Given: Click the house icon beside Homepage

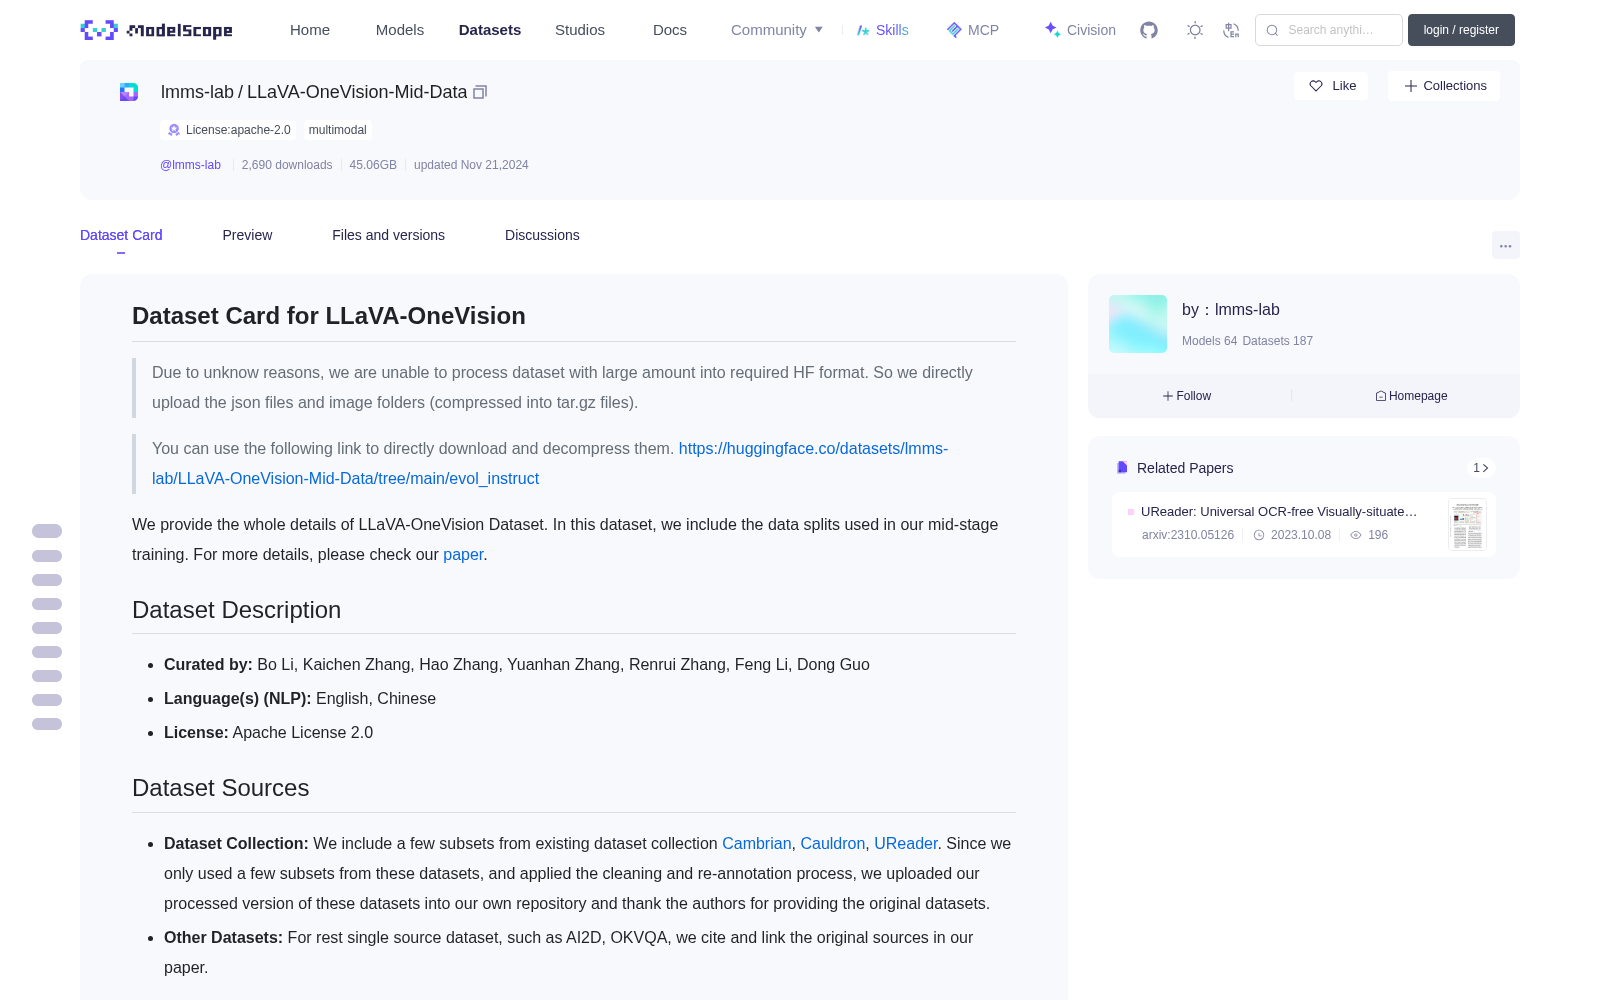Looking at the screenshot, I should tap(1381, 396).
